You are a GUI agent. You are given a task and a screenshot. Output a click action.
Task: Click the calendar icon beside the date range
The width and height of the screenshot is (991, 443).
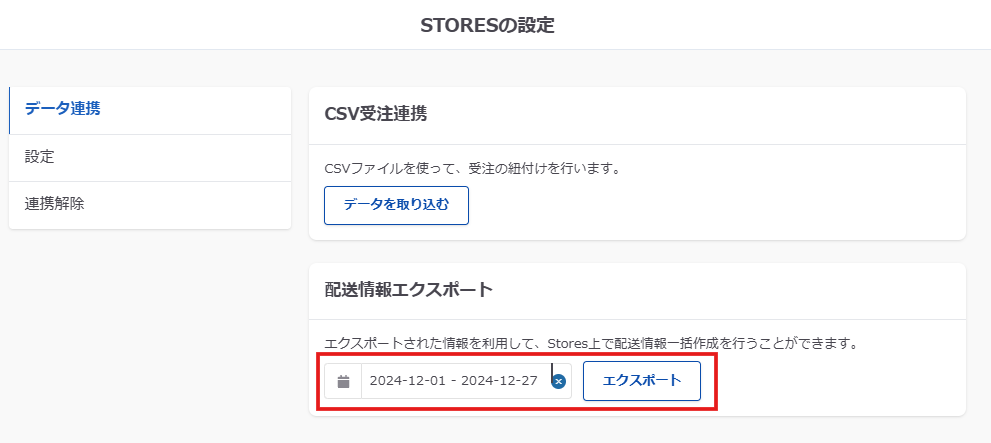pyautogui.click(x=343, y=381)
